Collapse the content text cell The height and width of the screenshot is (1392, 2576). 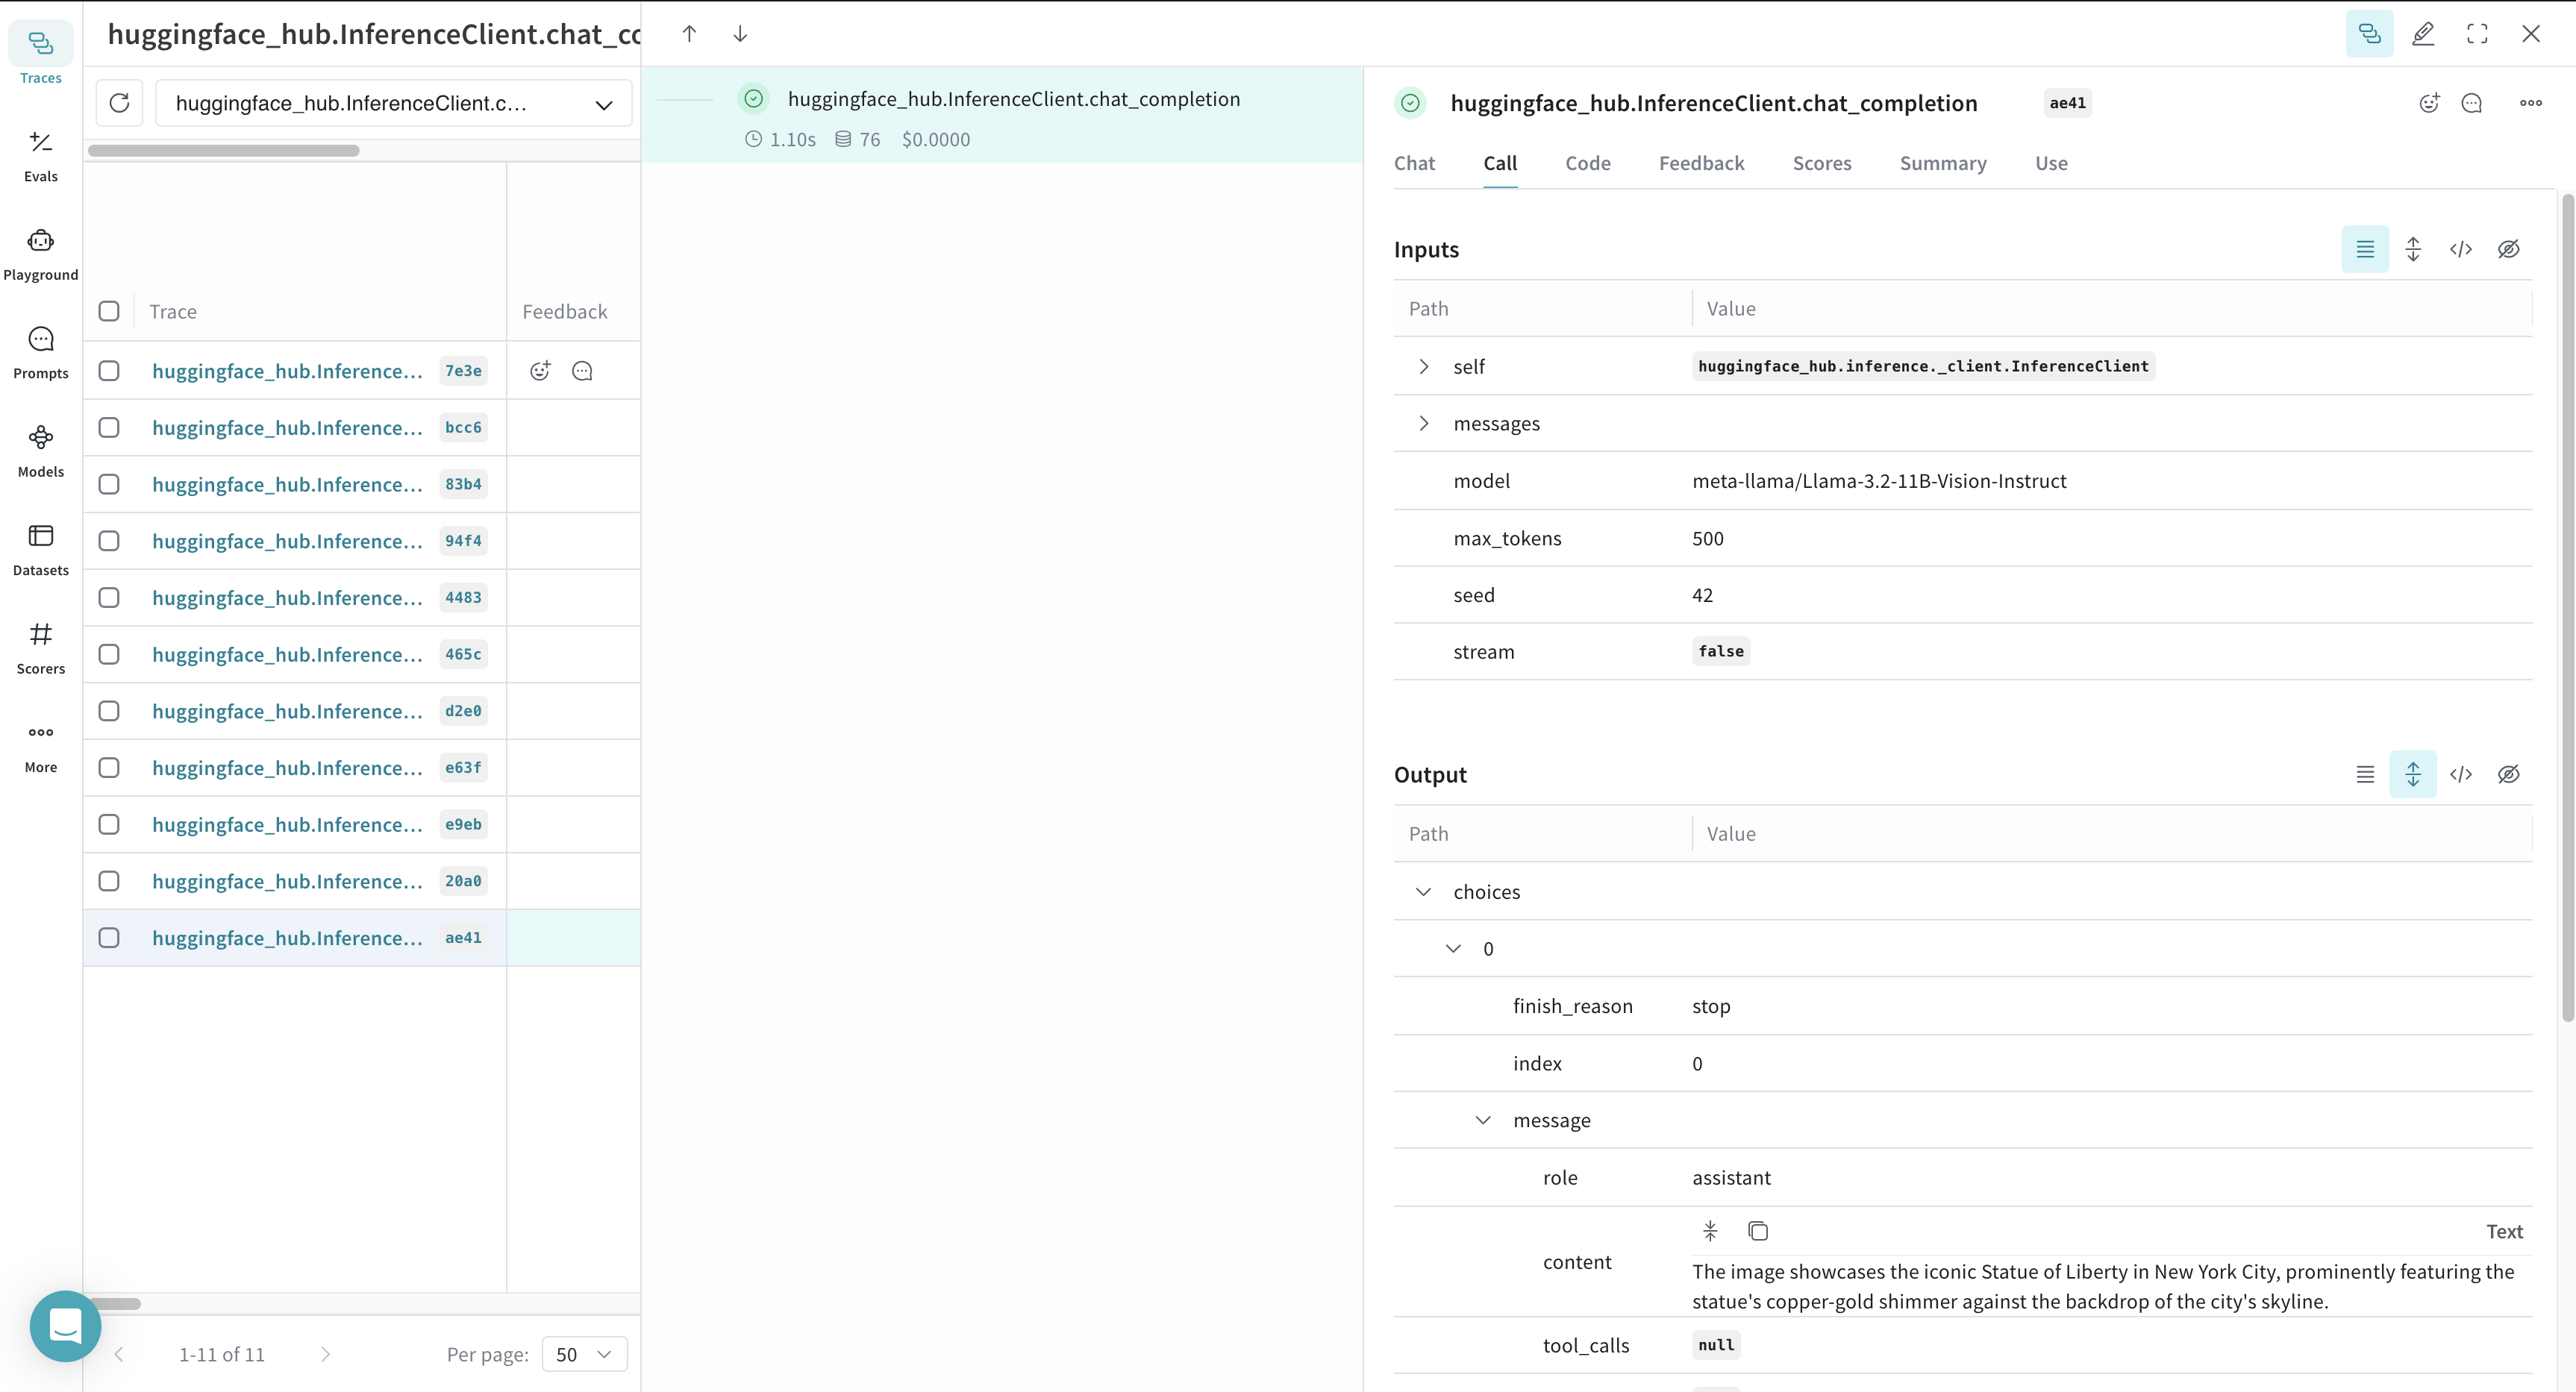click(1710, 1231)
